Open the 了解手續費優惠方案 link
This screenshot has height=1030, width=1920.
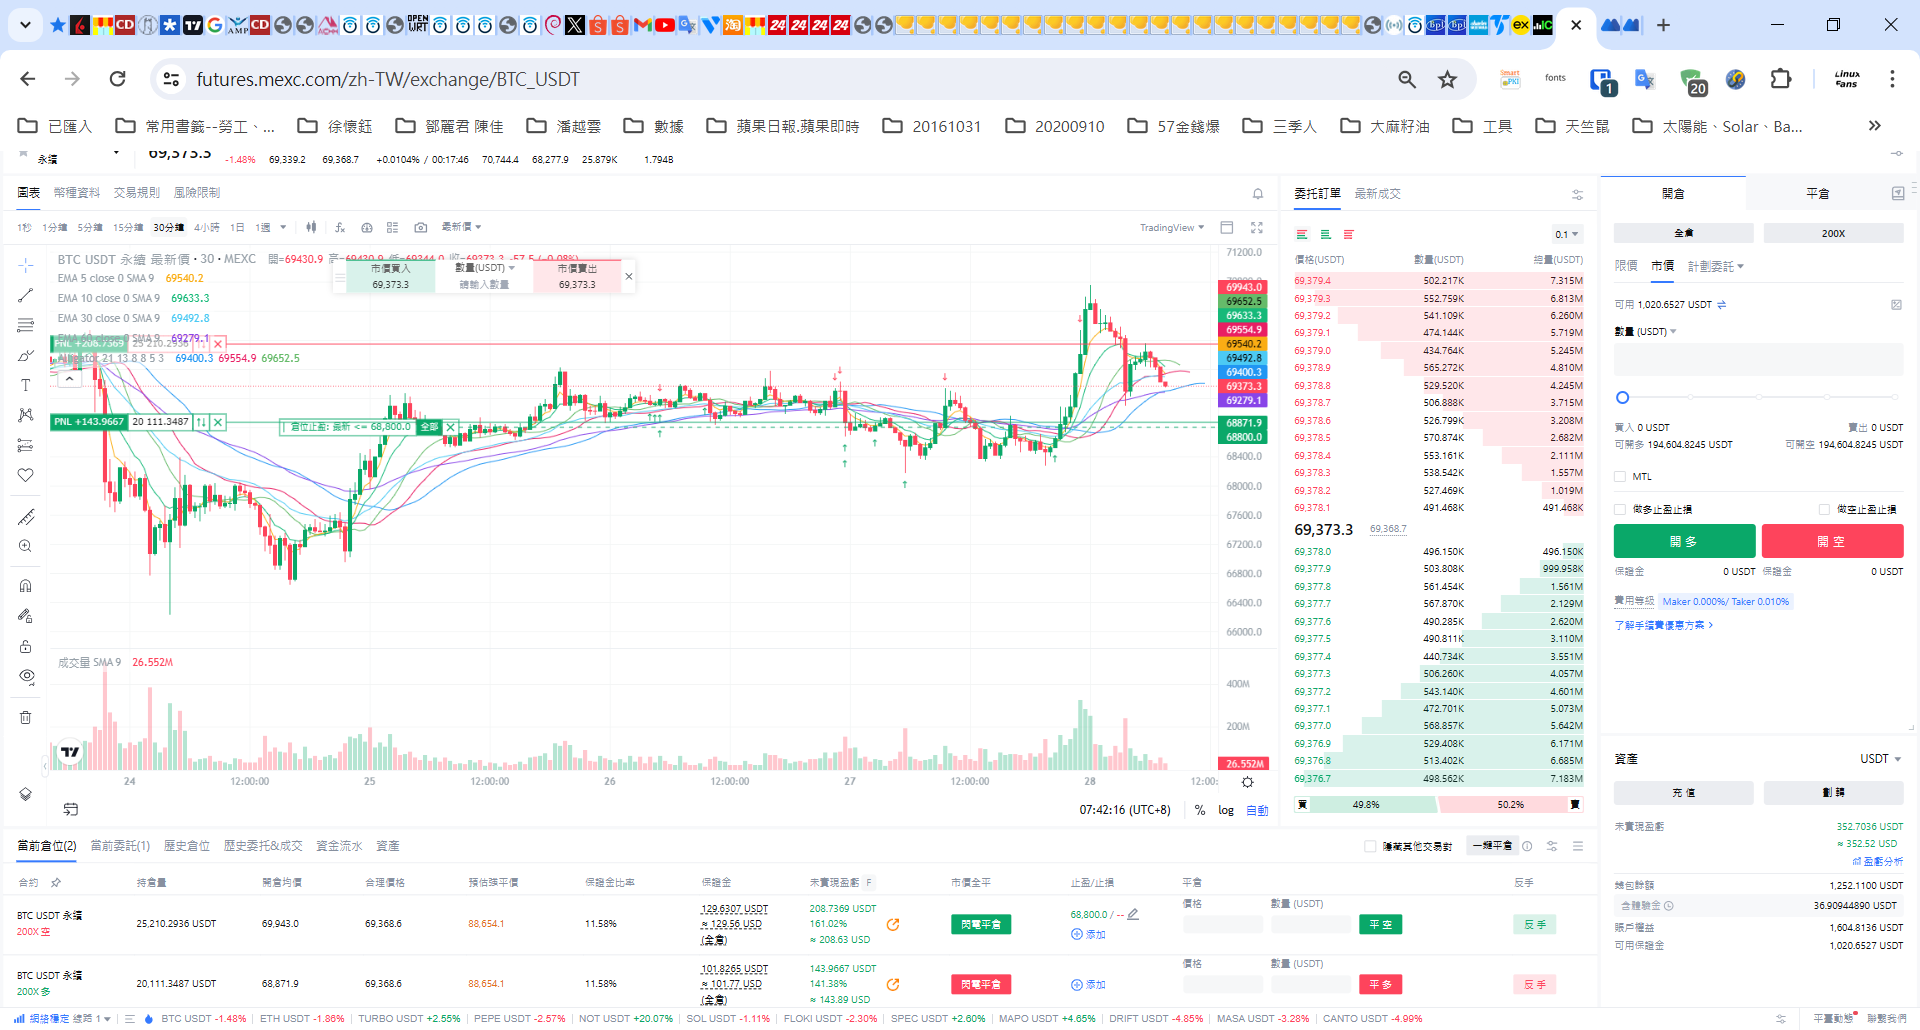coord(1664,625)
